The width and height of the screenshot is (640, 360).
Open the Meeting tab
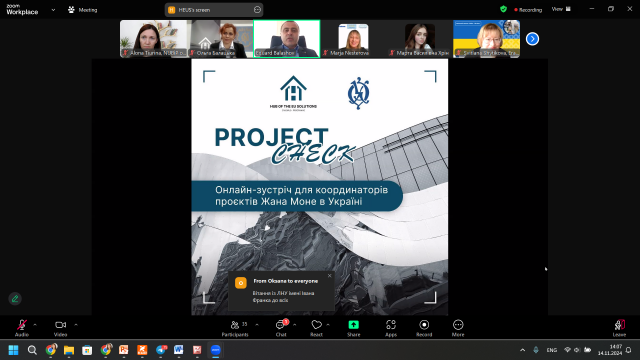83,10
